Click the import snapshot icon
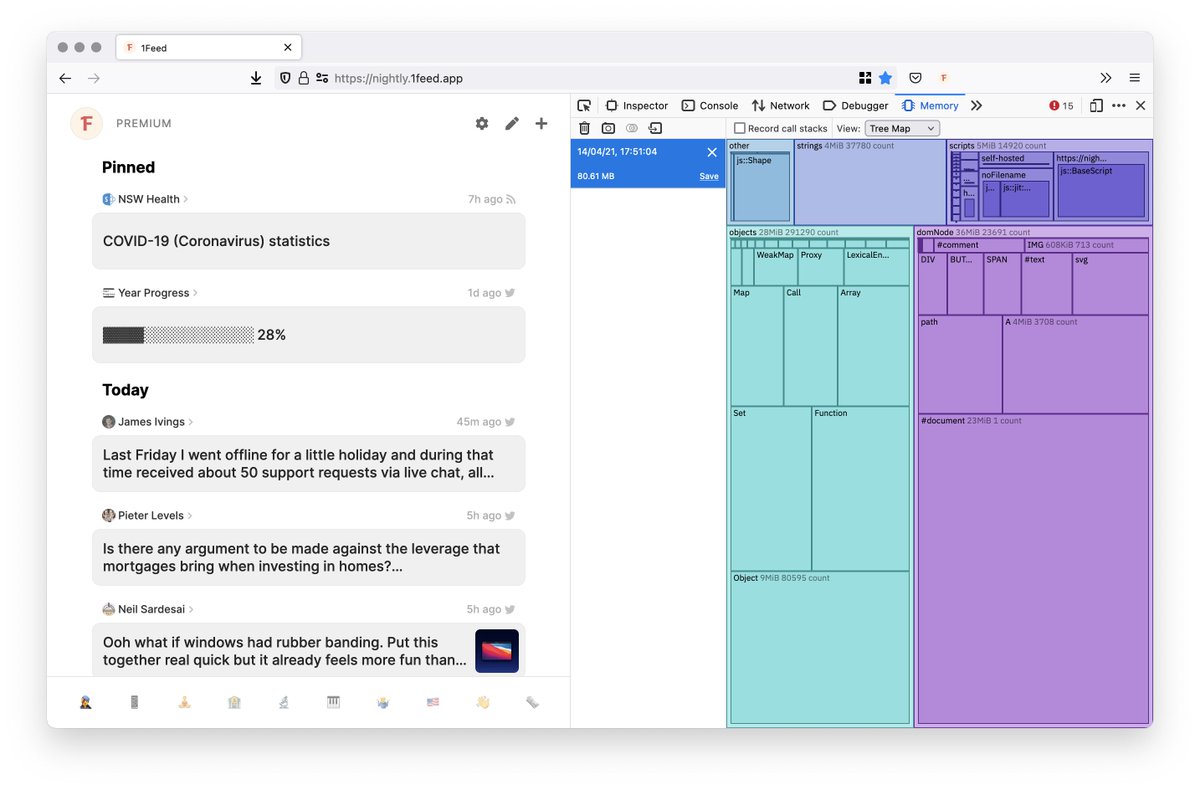 [x=655, y=128]
